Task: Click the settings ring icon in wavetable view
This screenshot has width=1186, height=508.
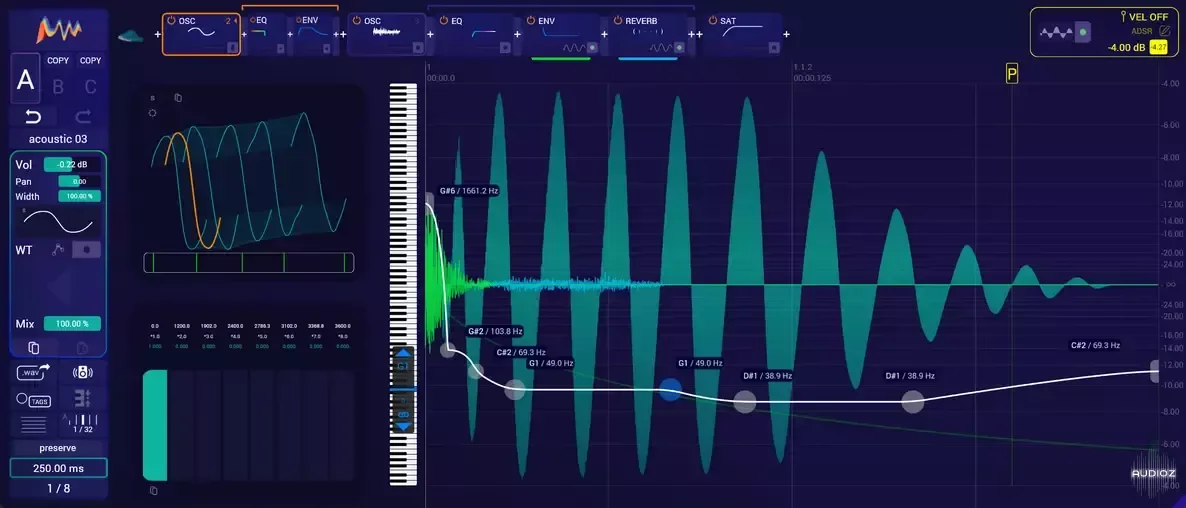Action: pyautogui.click(x=153, y=113)
